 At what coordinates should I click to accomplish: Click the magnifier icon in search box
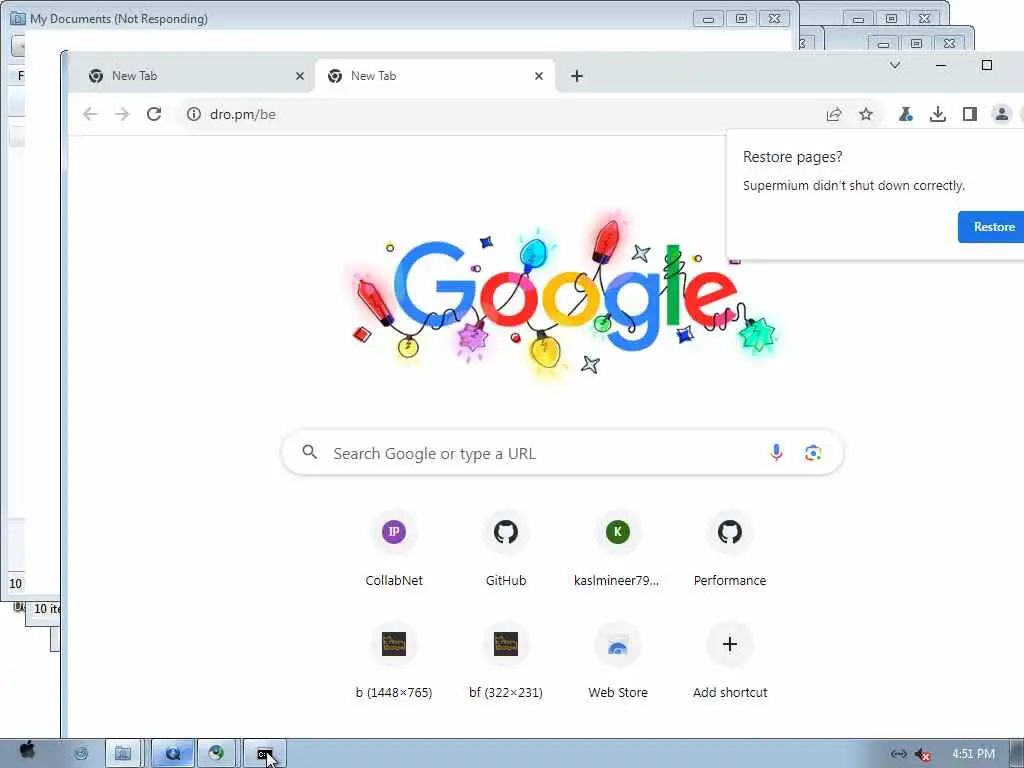[x=310, y=452]
